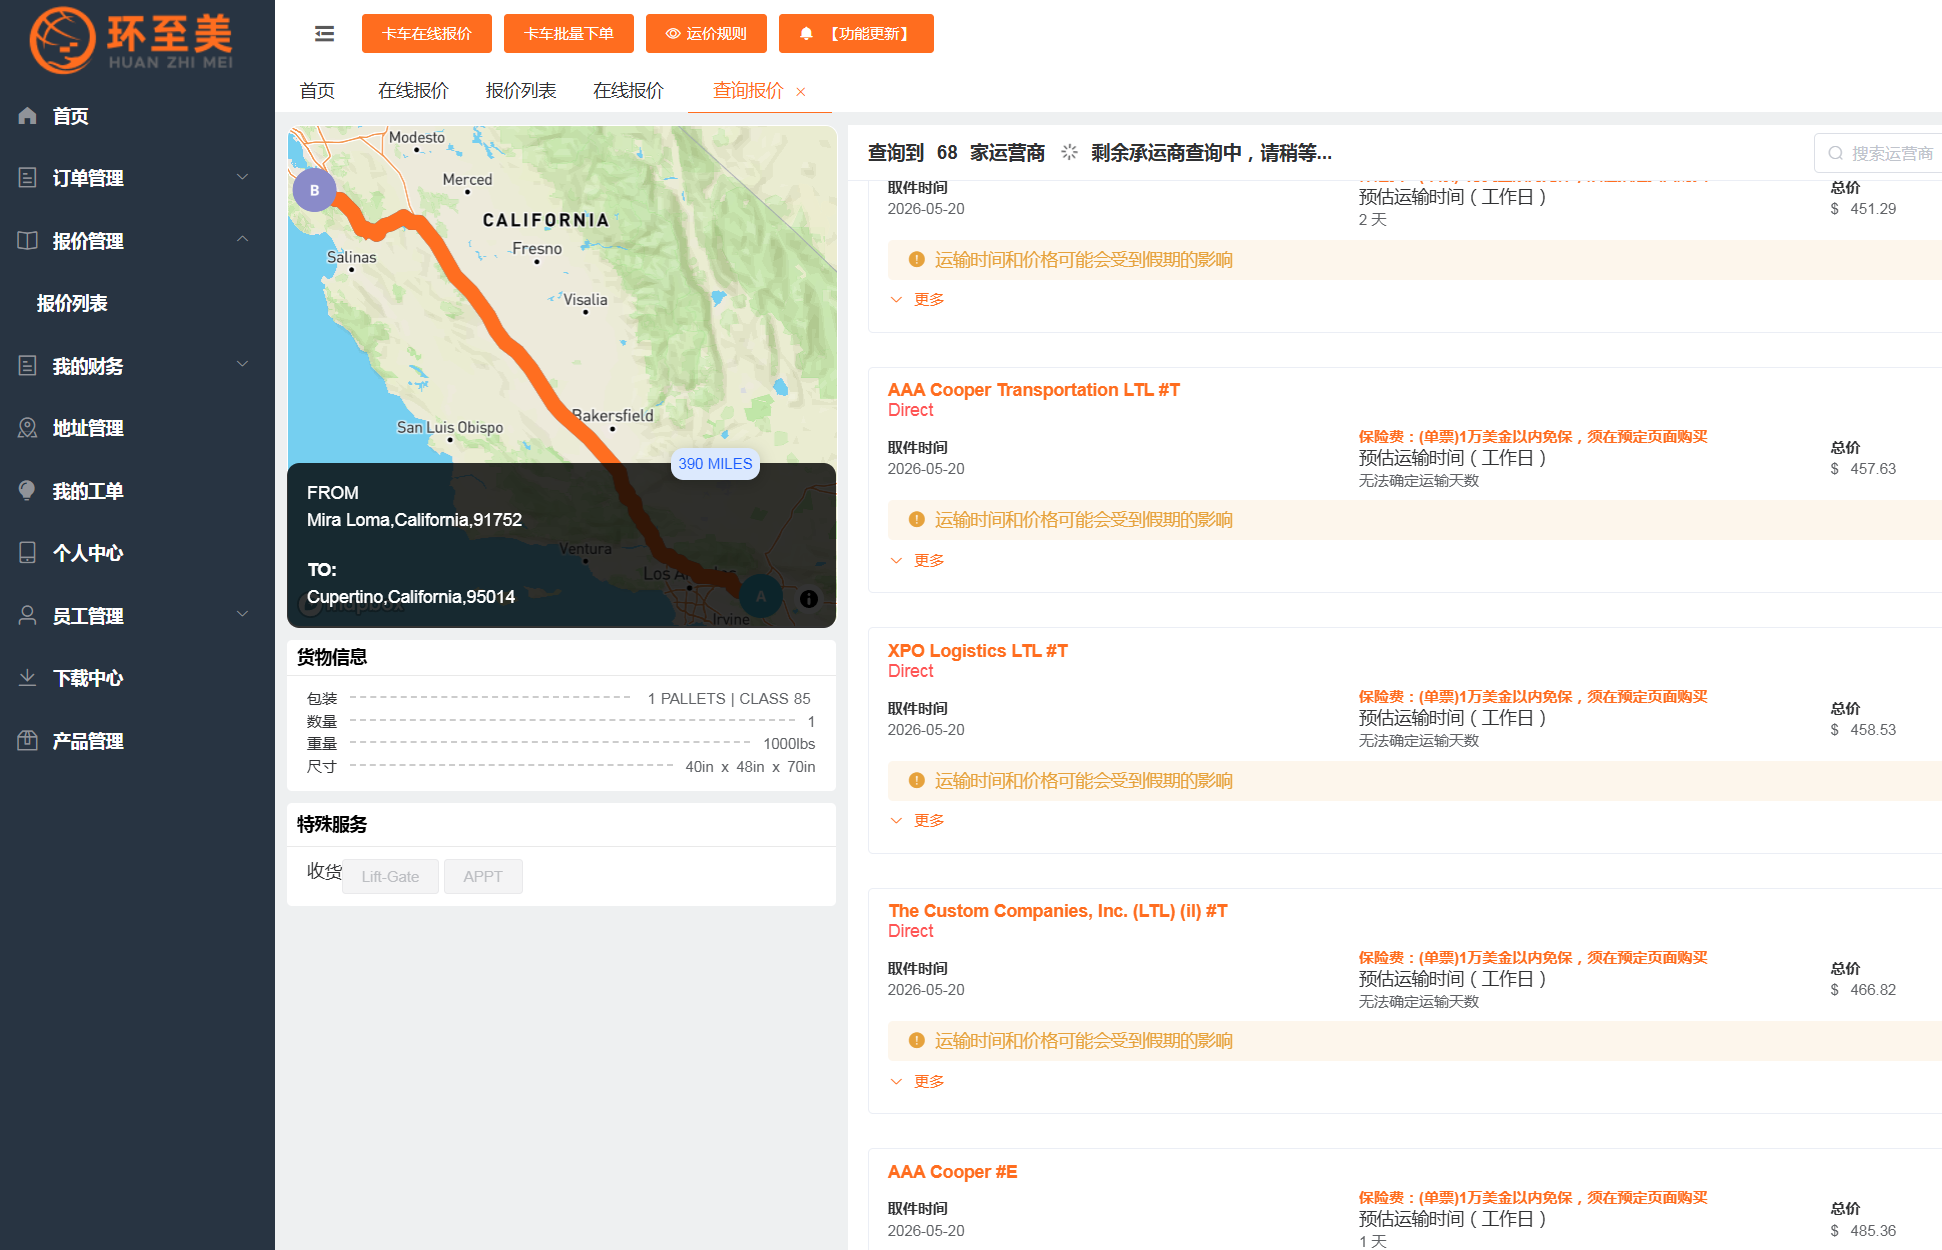
Task: Expand the 员工管理 sidebar menu
Action: 242,615
